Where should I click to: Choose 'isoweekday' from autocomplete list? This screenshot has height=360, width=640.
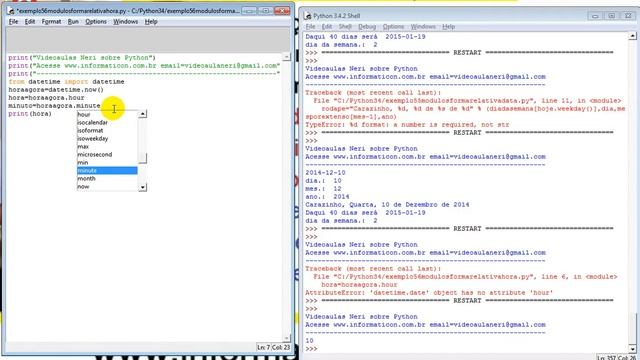107,138
